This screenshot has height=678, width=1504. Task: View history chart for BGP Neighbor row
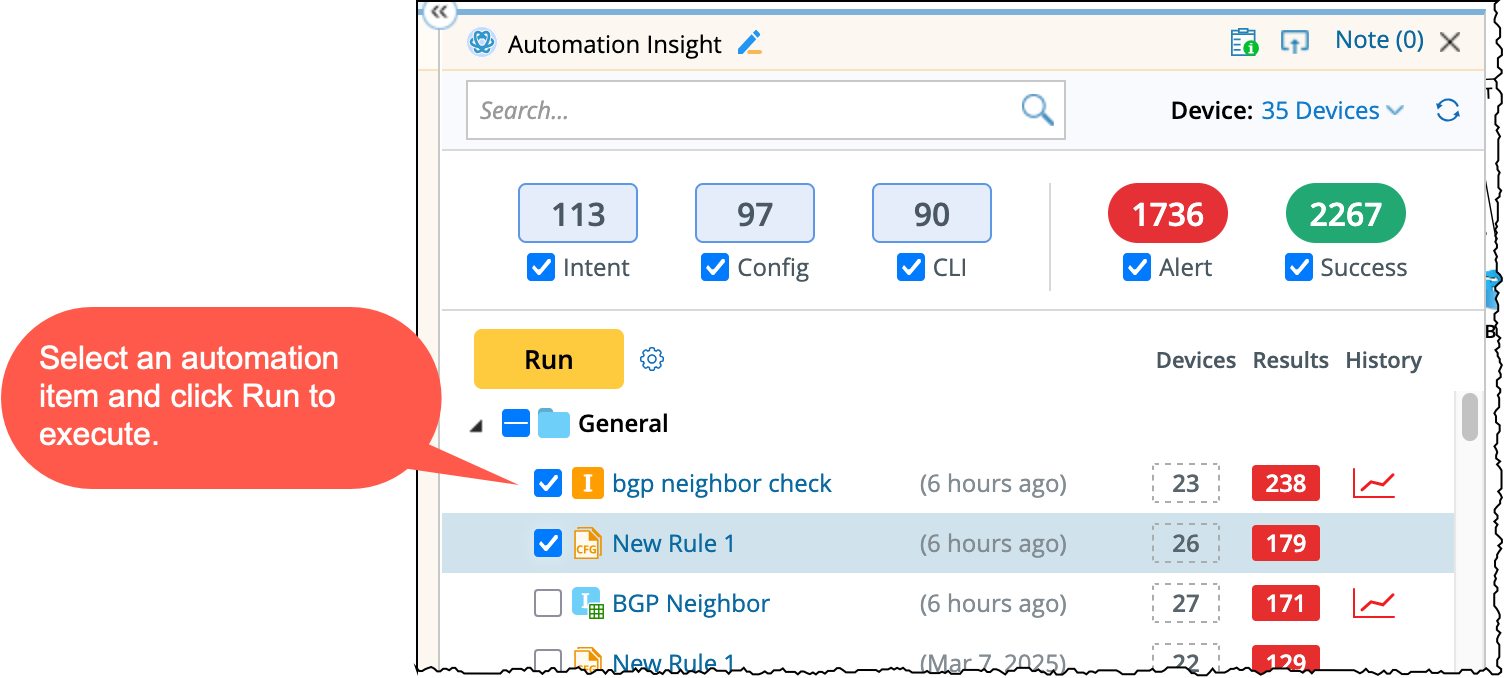click(x=1373, y=604)
